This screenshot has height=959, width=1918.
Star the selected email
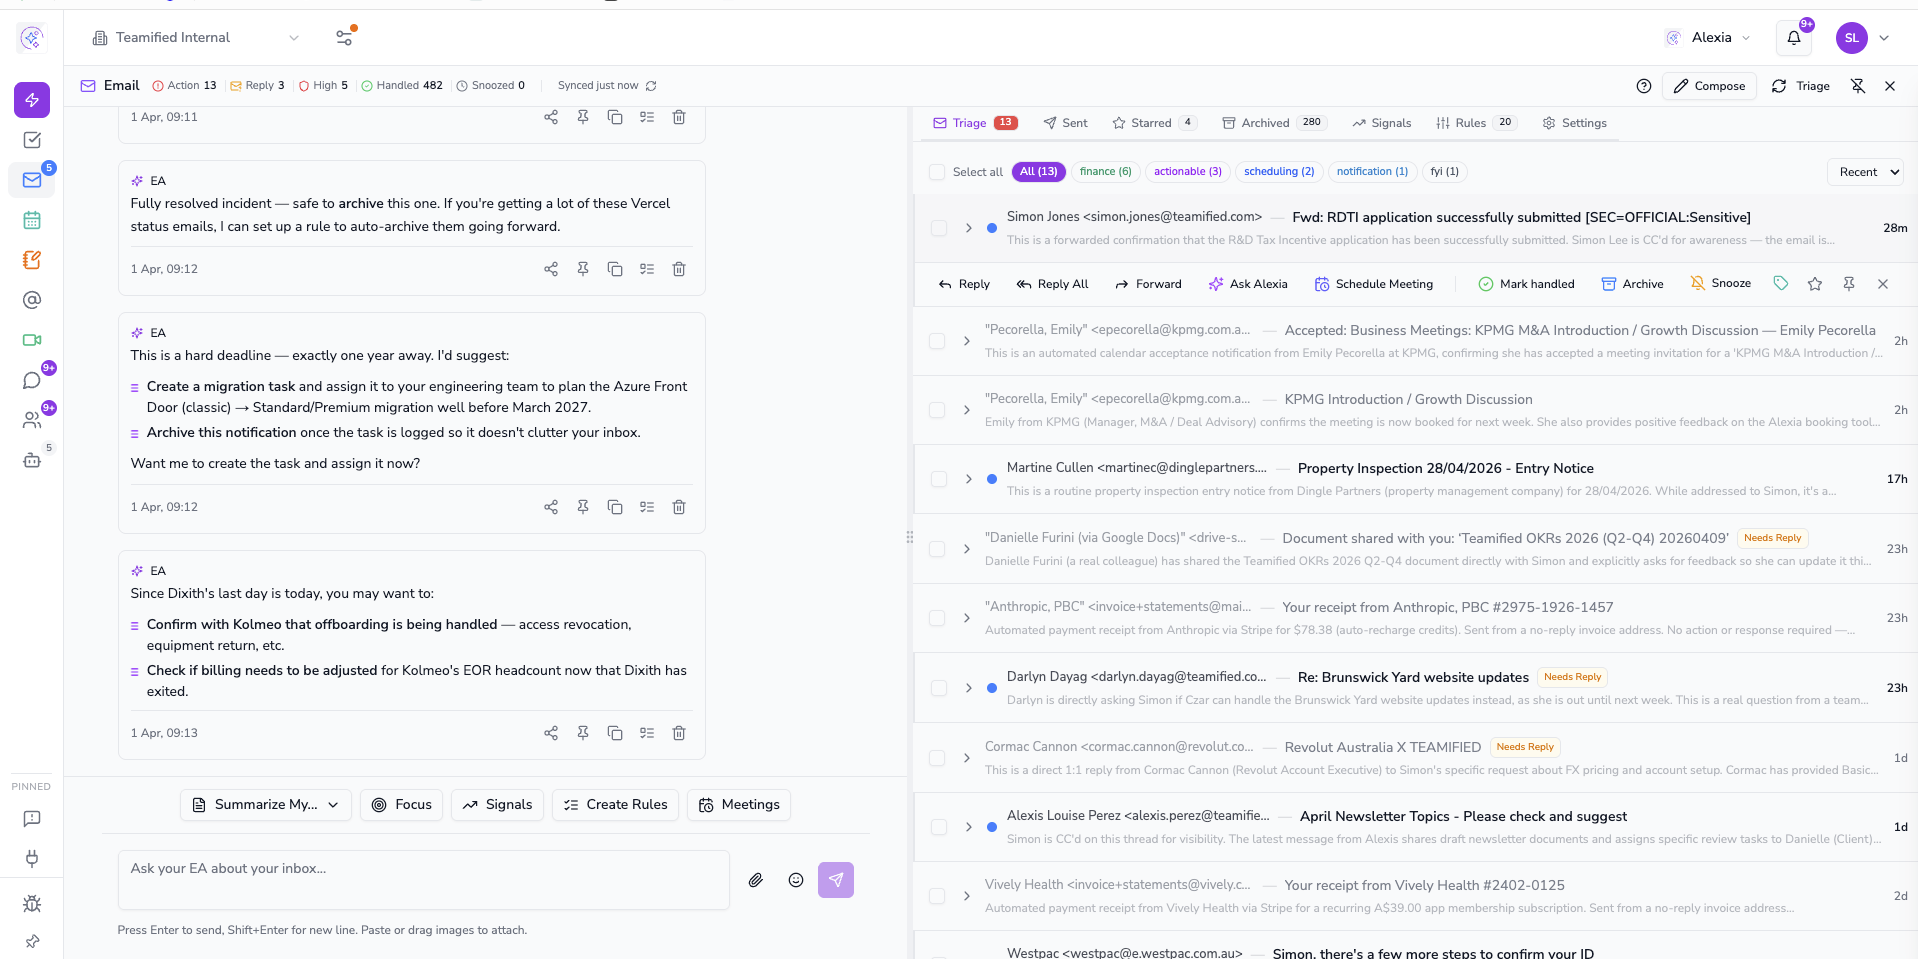pyautogui.click(x=1815, y=284)
